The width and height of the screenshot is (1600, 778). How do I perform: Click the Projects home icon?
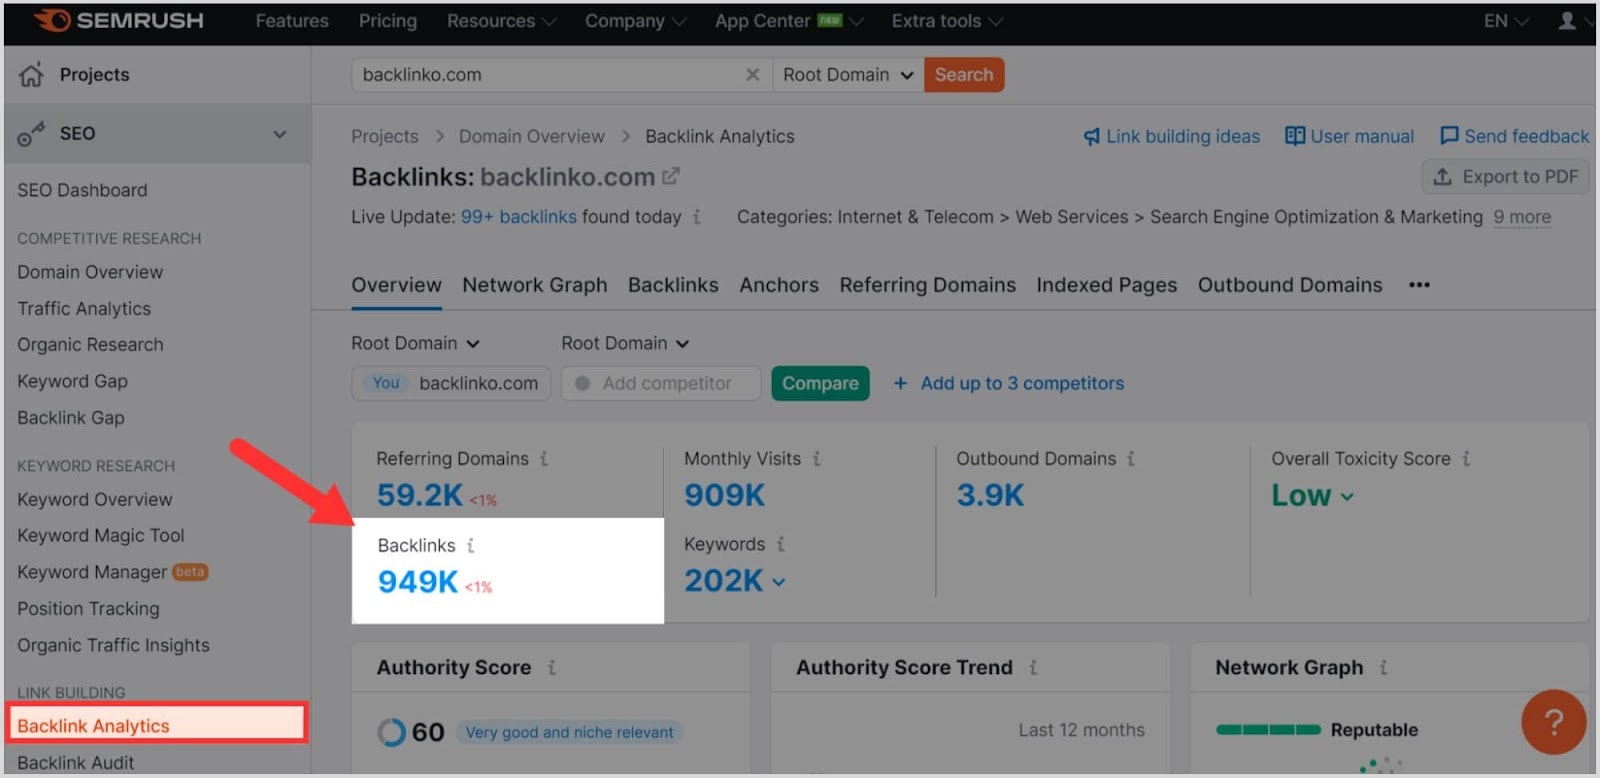[x=32, y=75]
